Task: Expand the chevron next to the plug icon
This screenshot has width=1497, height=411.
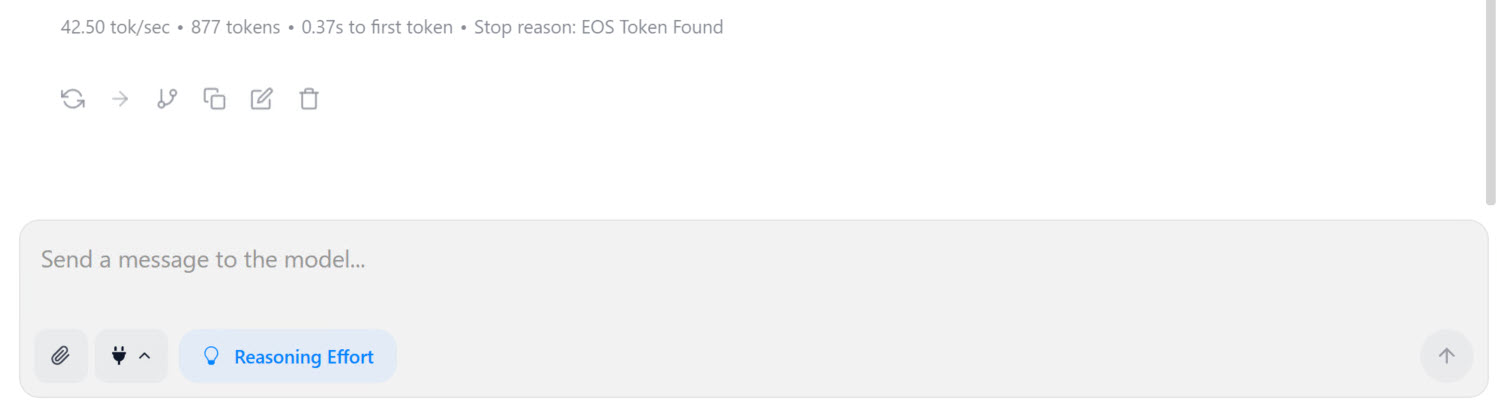Action: [145, 356]
